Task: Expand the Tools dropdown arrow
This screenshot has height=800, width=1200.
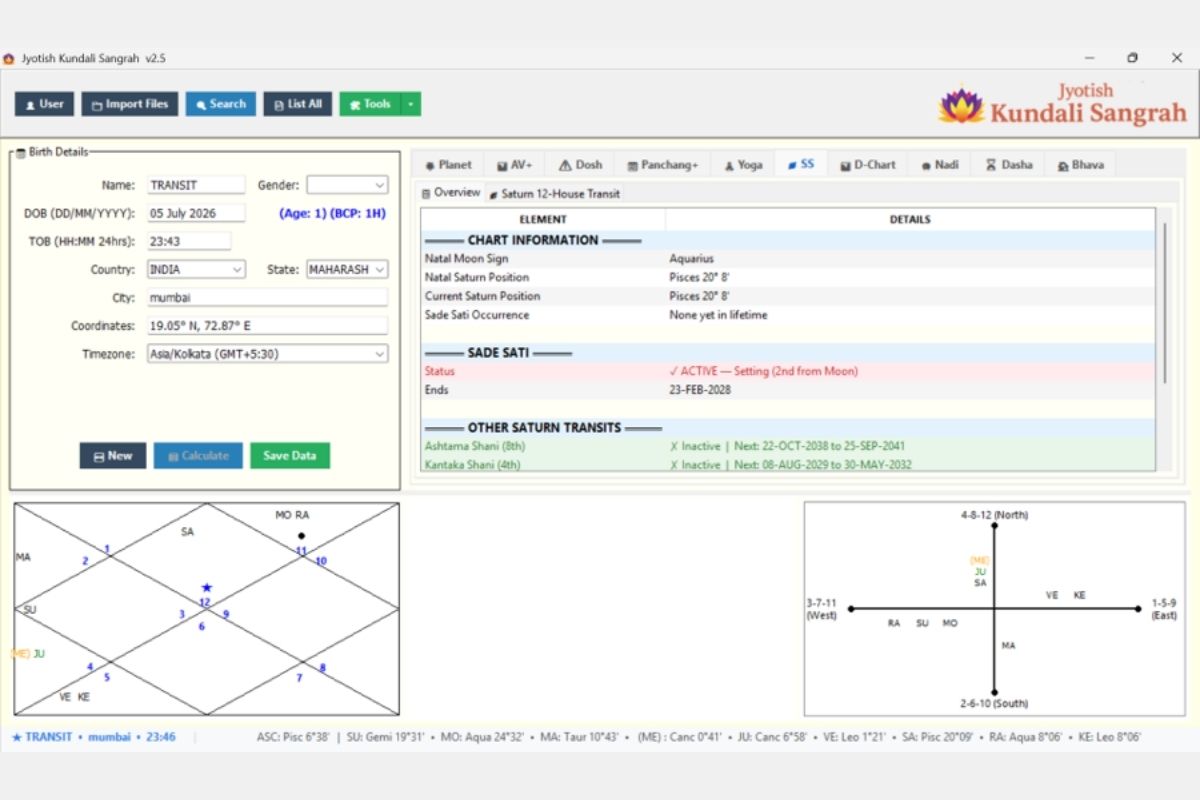Action: [411, 104]
